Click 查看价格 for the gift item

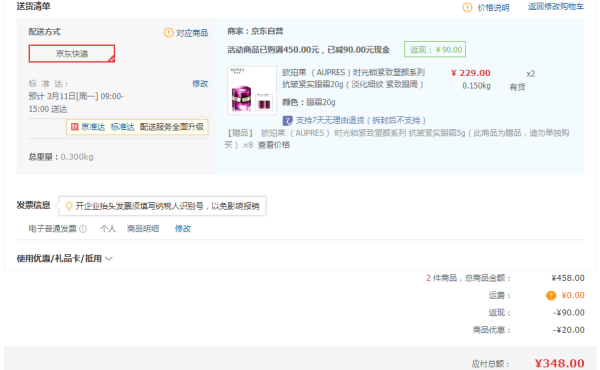click(x=274, y=145)
